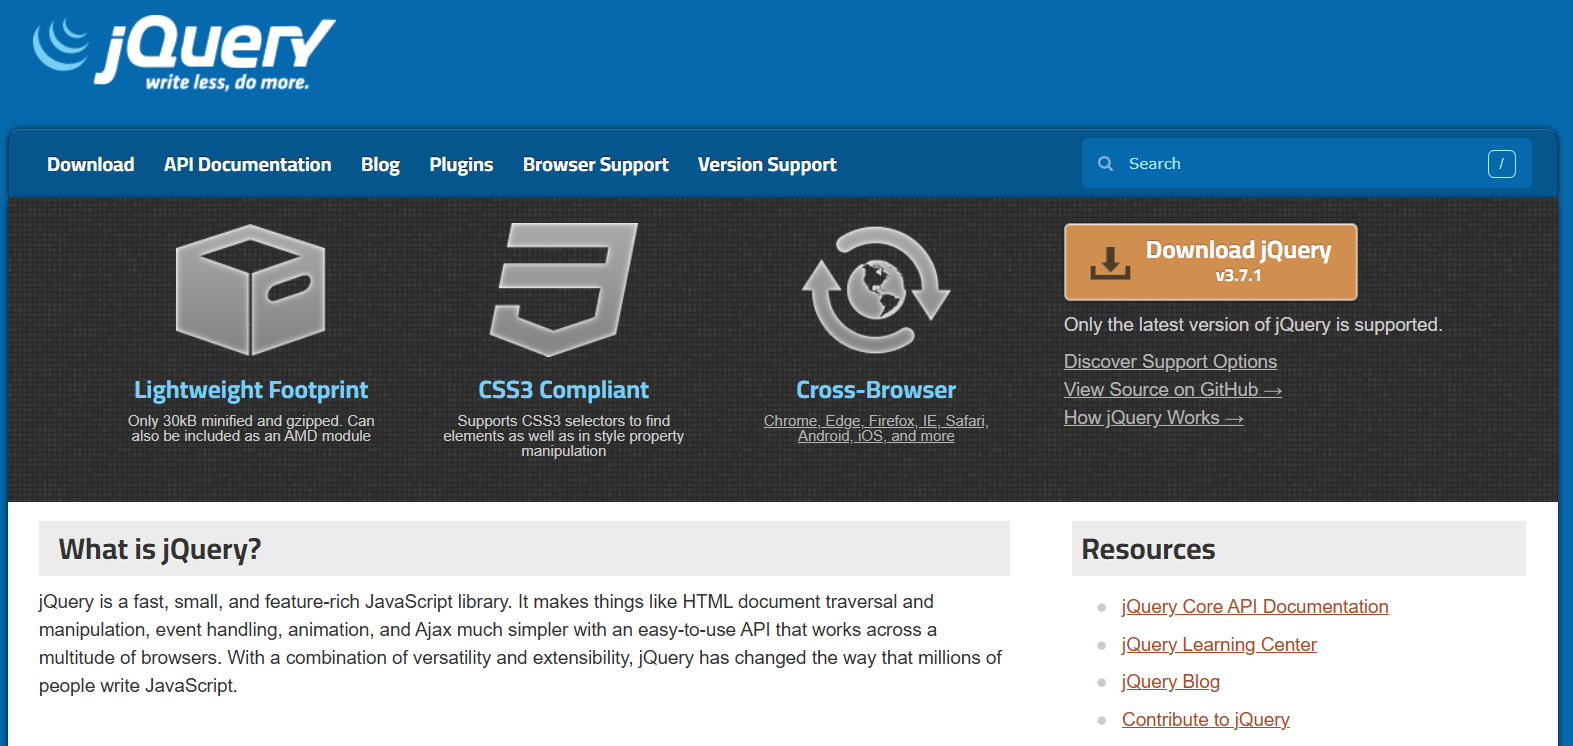Open the Contribute to jQuery link
The height and width of the screenshot is (746, 1573).
(x=1206, y=720)
